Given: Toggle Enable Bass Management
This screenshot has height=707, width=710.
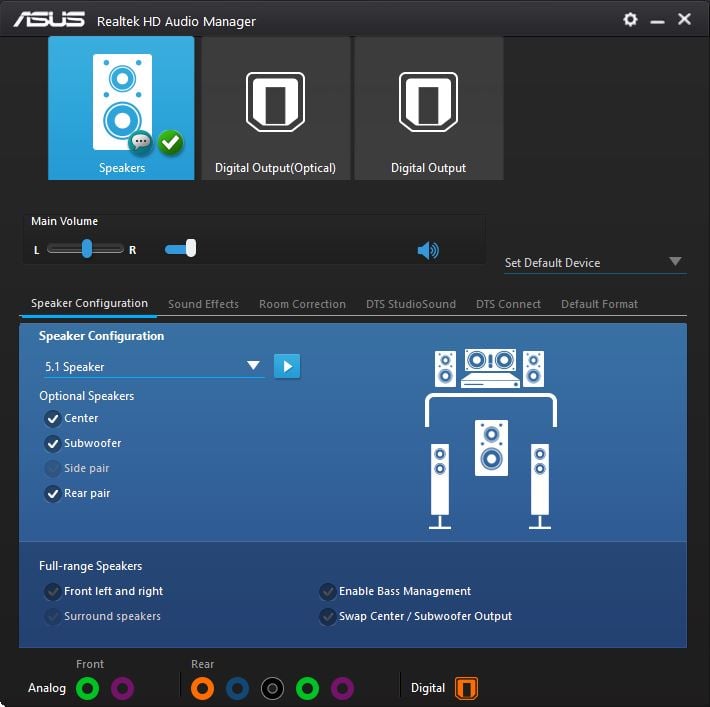Looking at the screenshot, I should (327, 592).
